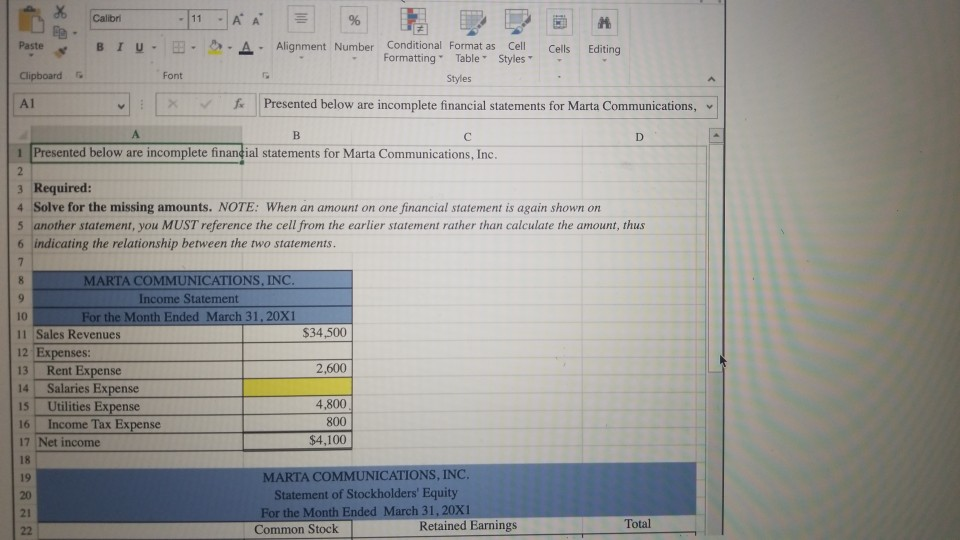Click the Increase Font Size icon
This screenshot has width=960, height=540.
pos(238,20)
